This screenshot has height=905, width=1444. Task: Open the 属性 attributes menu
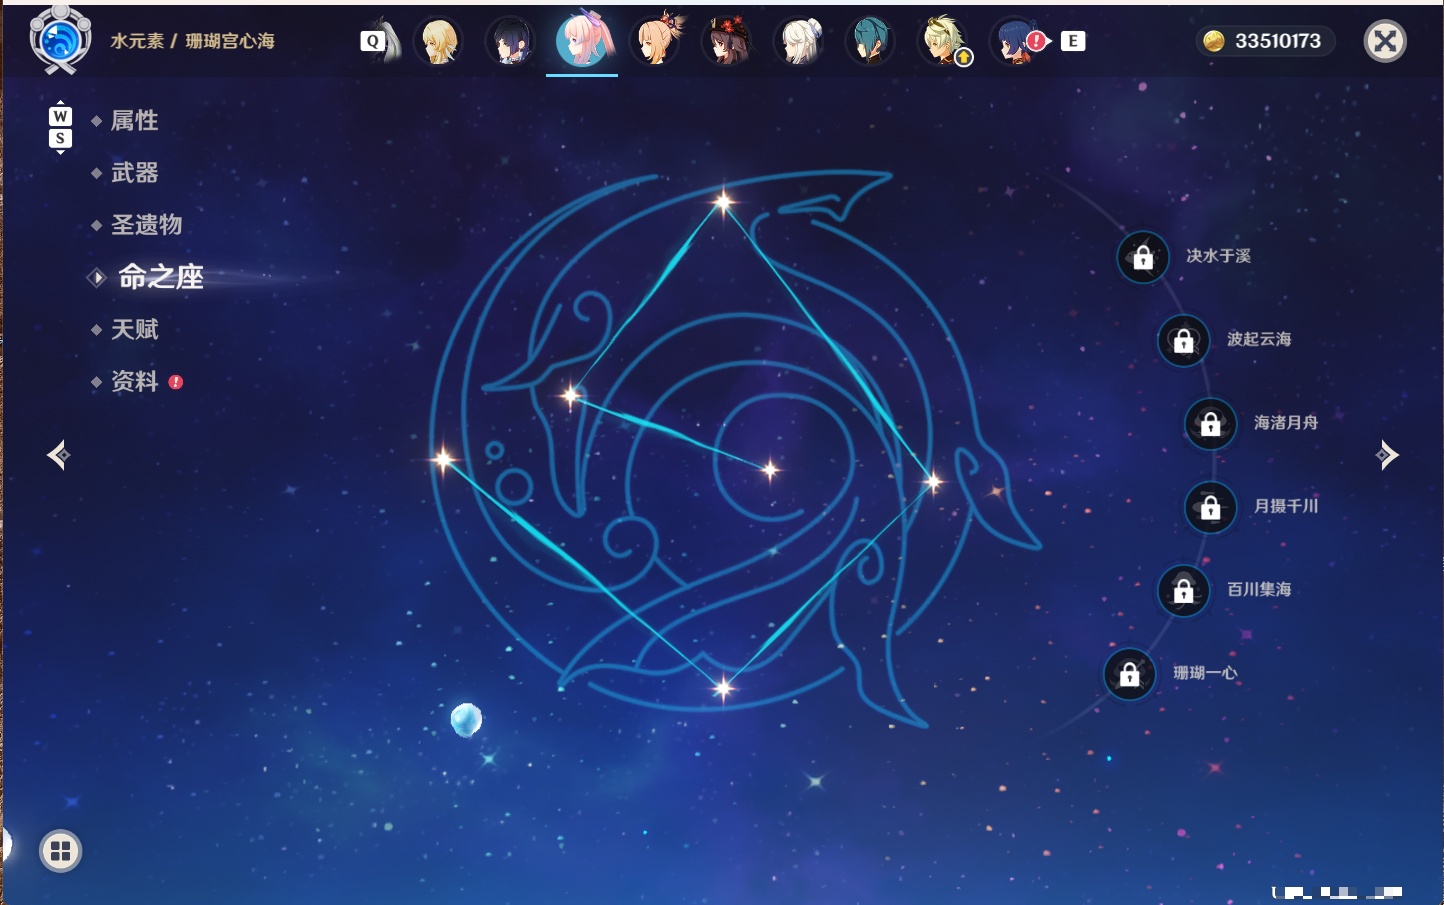click(134, 121)
